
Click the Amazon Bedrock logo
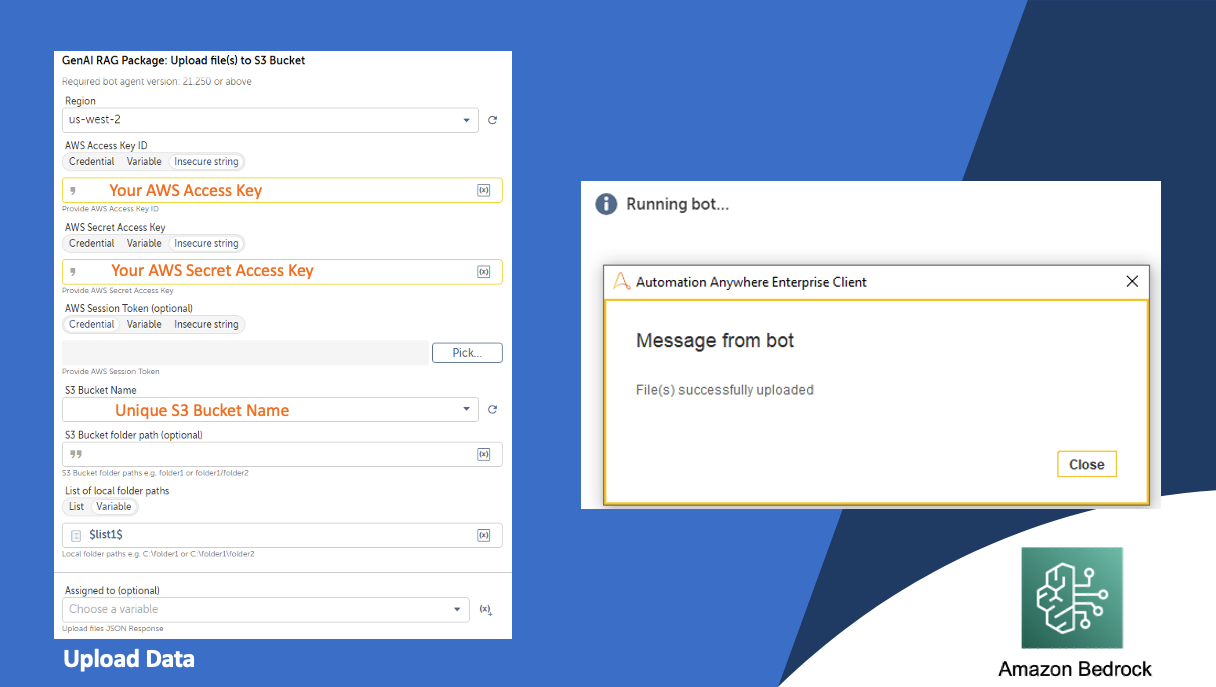[x=1072, y=598]
